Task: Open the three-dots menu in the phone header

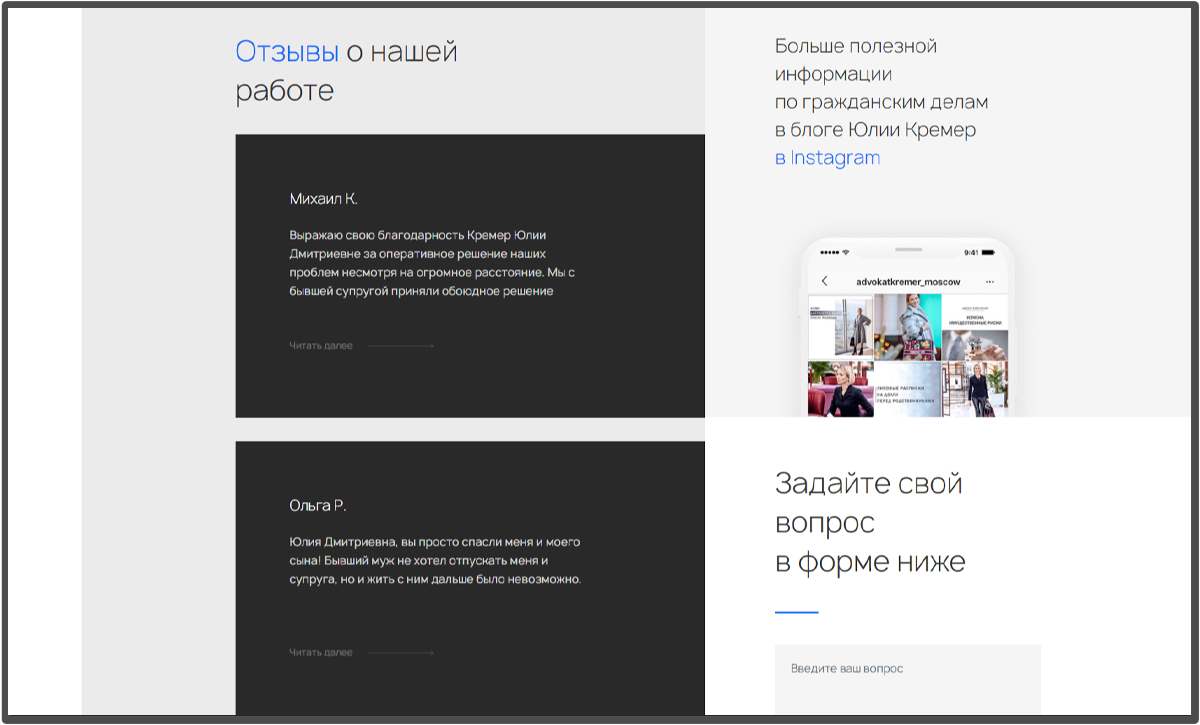Action: coord(990,282)
